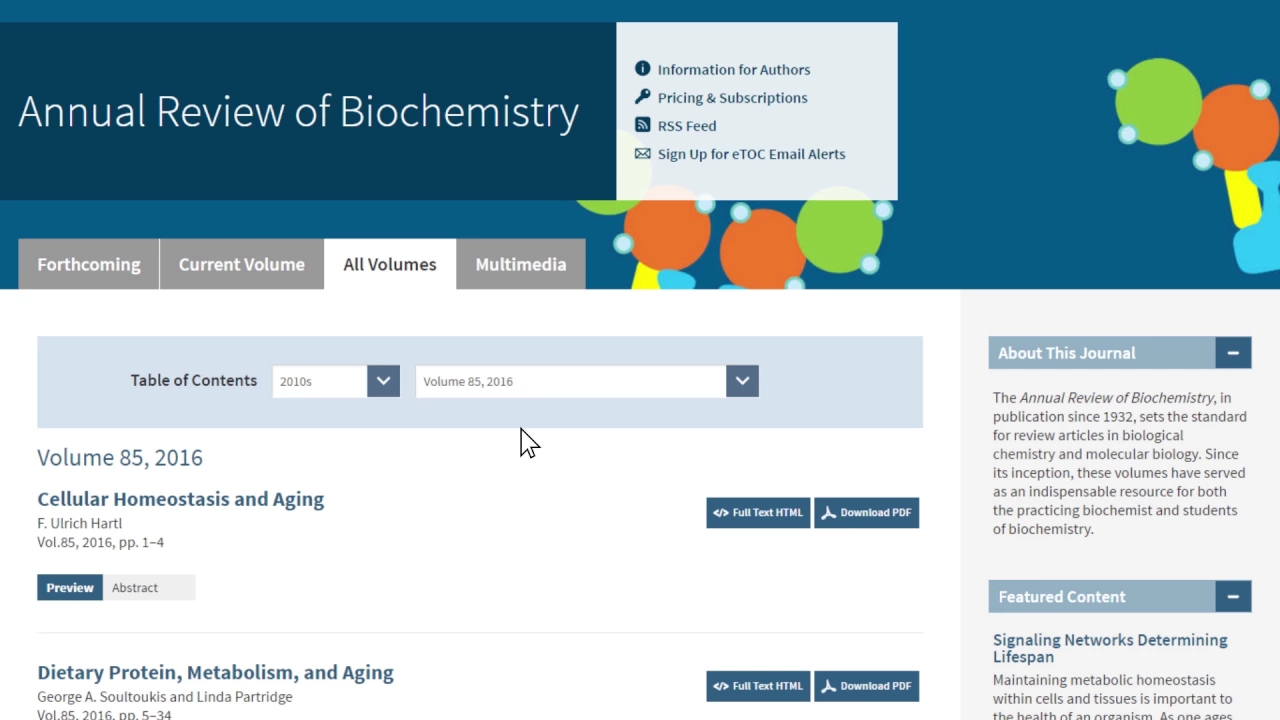Show the Abstract for Cellular Homeostasis article
1280x720 pixels.
(135, 588)
